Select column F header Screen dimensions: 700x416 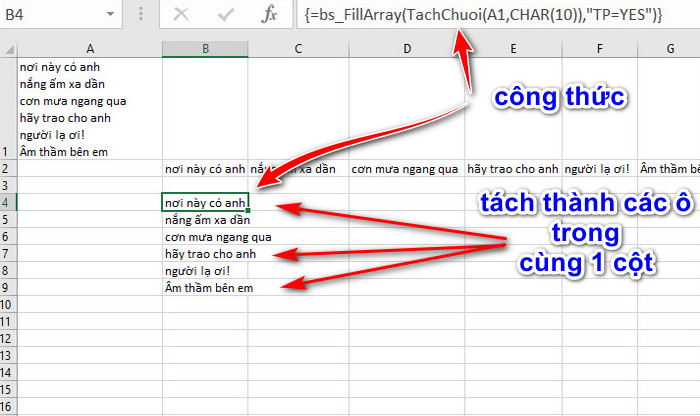pyautogui.click(x=600, y=49)
